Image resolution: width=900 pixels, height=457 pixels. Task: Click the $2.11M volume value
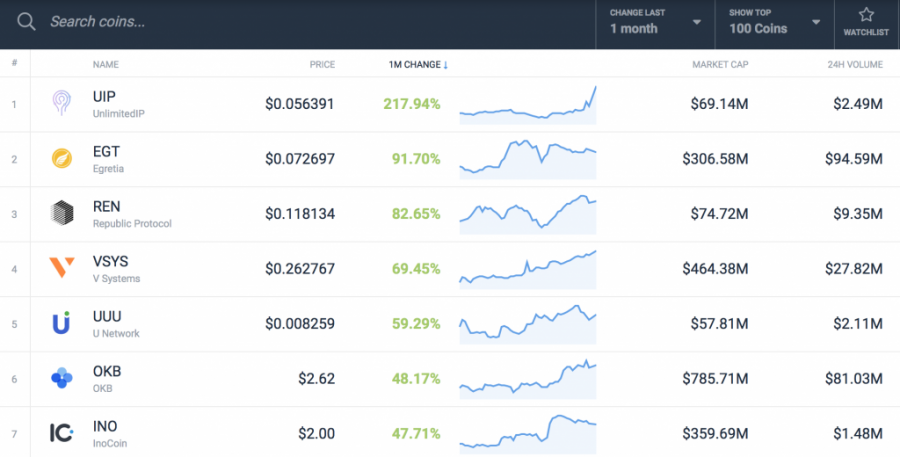[858, 324]
